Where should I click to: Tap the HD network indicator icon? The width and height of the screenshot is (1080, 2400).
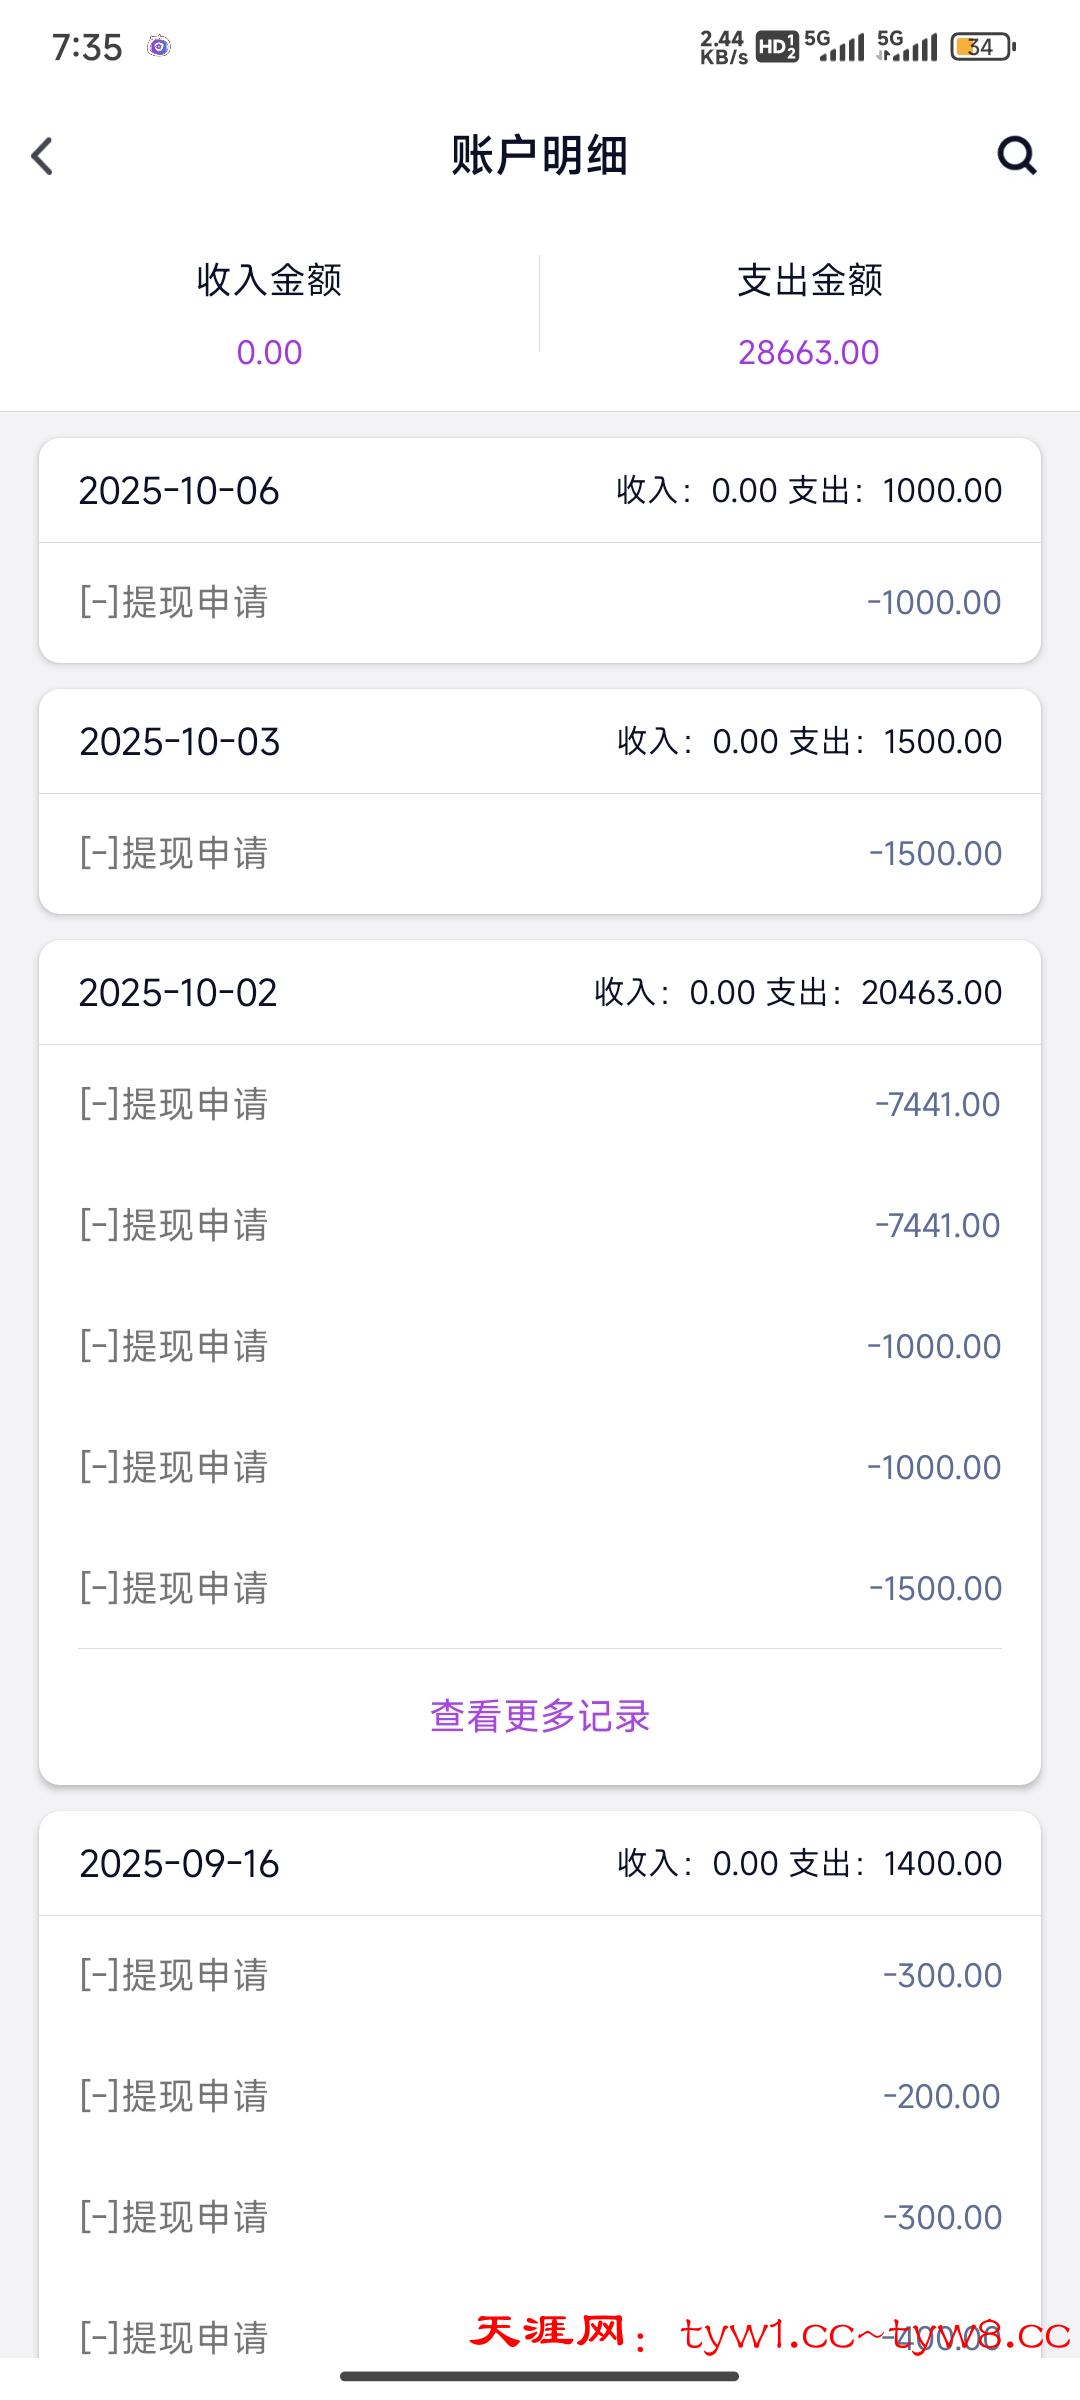[x=777, y=47]
